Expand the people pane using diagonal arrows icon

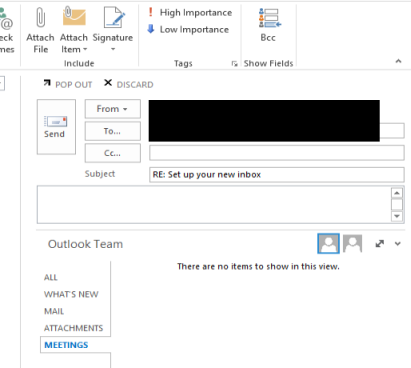pos(380,244)
